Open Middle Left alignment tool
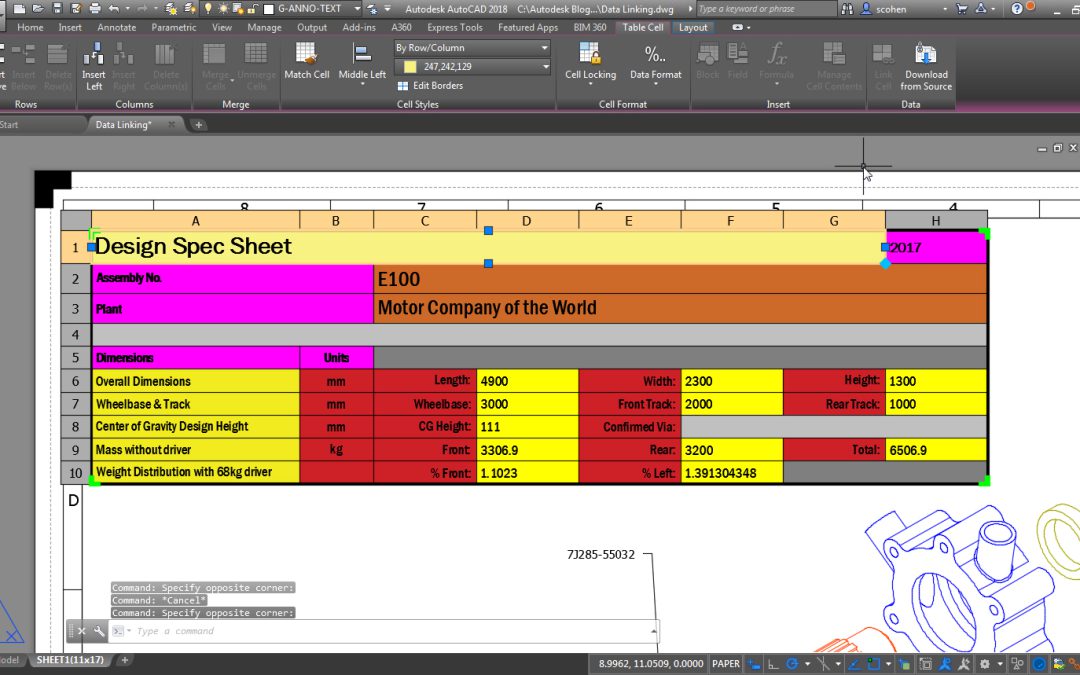Viewport: 1080px width, 675px height. coord(362,54)
